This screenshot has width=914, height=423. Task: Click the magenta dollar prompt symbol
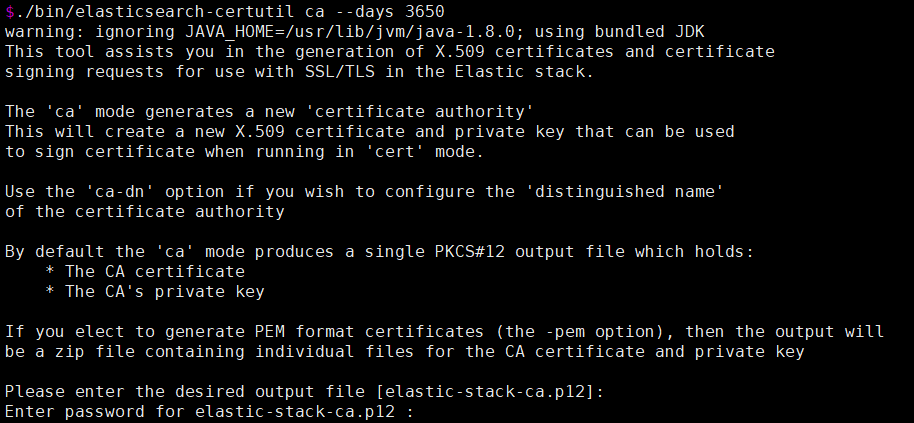tap(9, 12)
